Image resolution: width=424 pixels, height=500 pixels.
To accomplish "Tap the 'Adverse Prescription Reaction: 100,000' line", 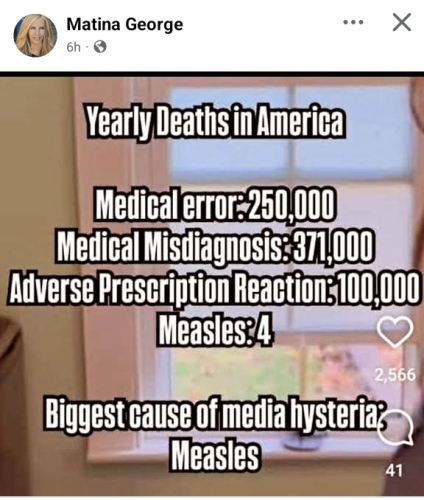I will click(x=213, y=287).
